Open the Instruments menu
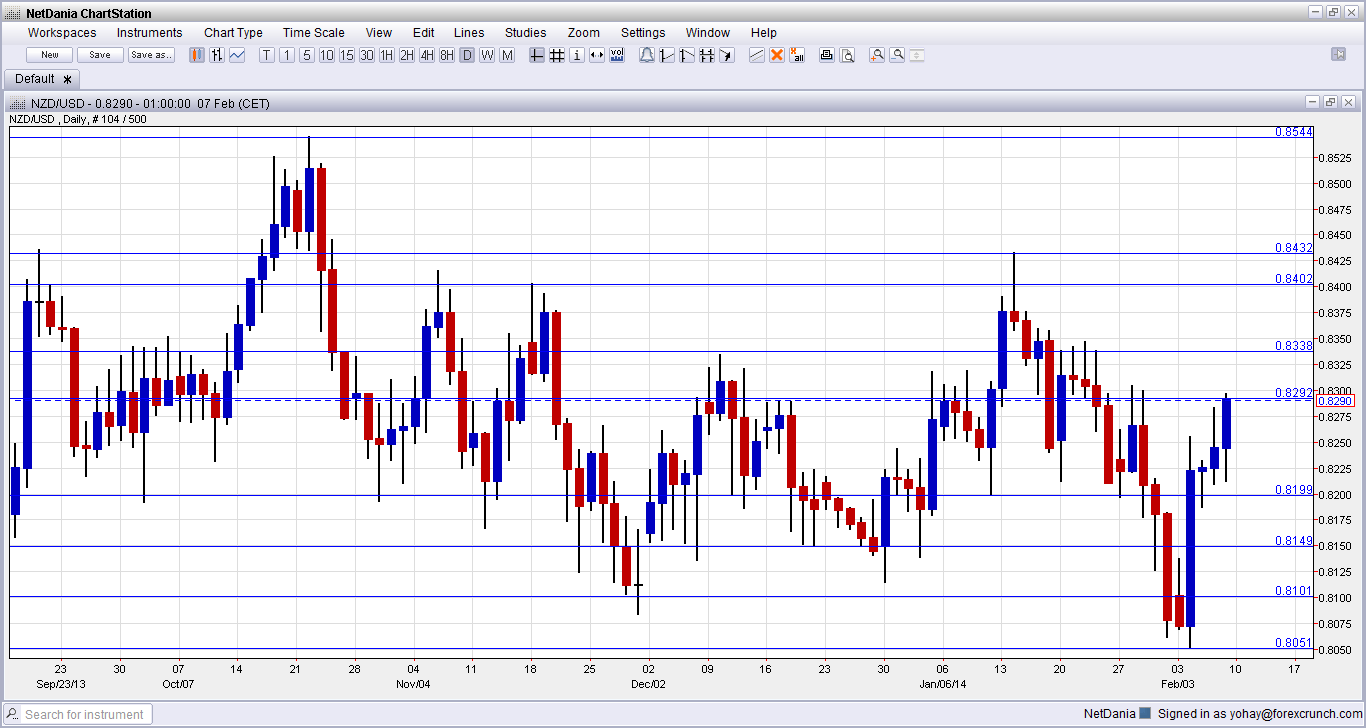 pos(150,33)
